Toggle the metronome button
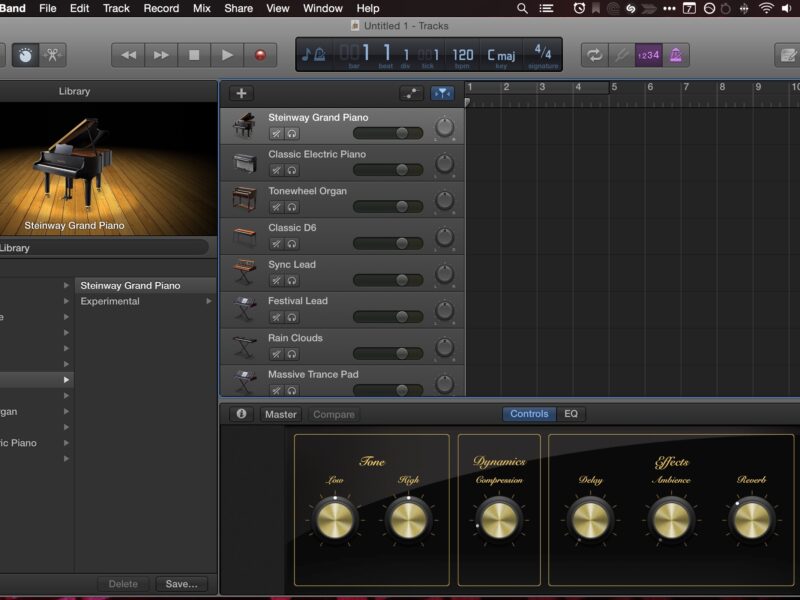Screen dimensions: 800x600 pyautogui.click(x=678, y=55)
